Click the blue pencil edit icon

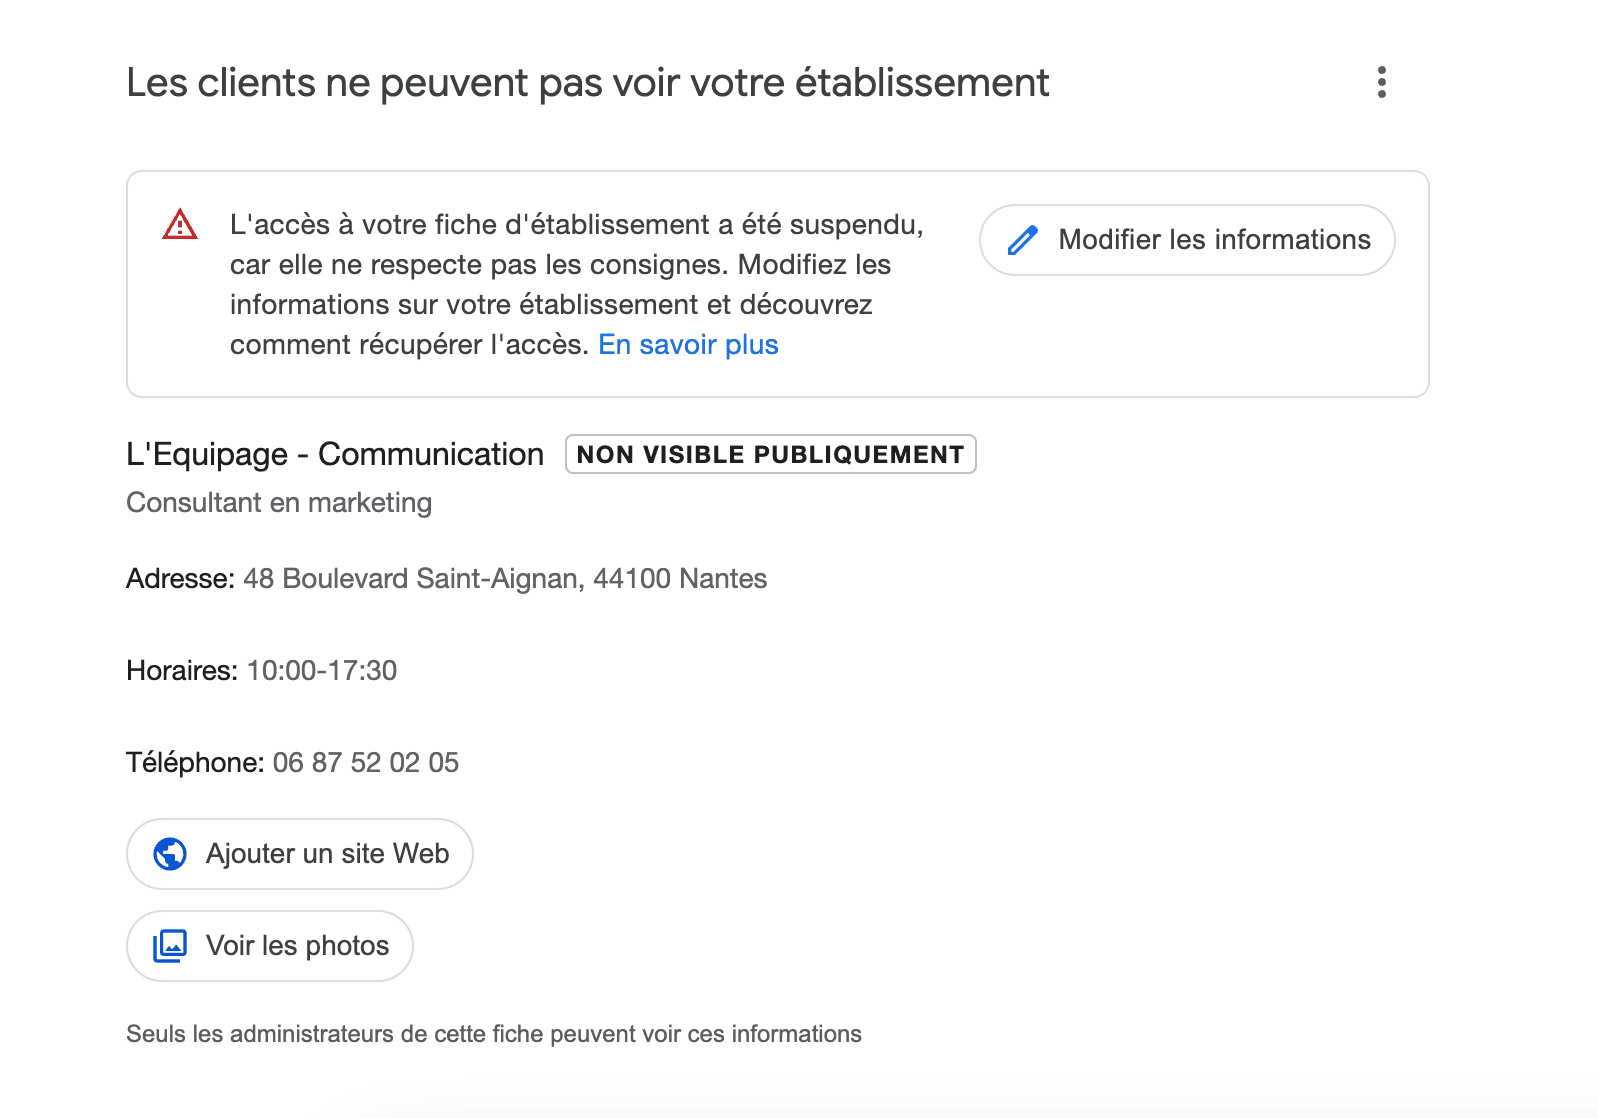[x=1022, y=240]
